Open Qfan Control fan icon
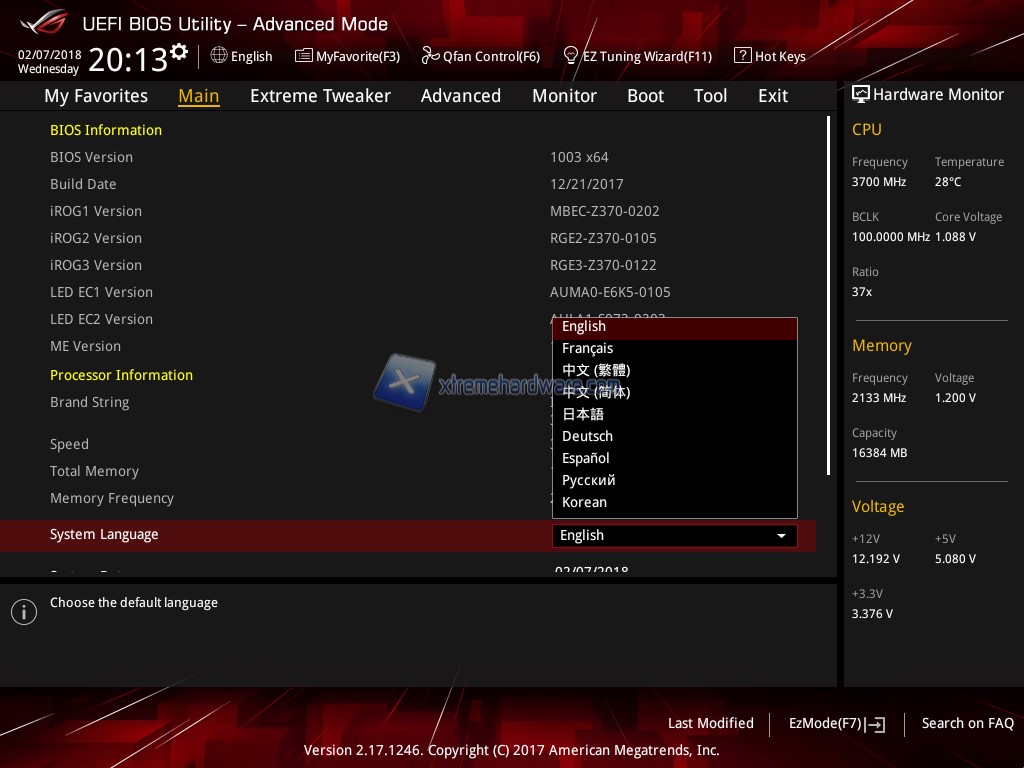 430,56
